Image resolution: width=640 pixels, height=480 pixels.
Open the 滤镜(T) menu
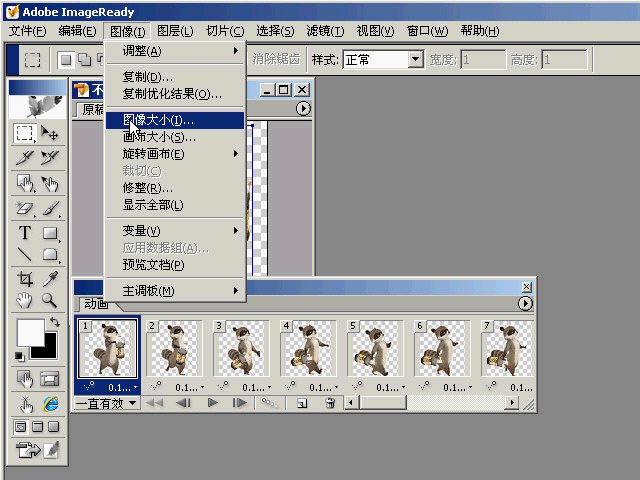(325, 31)
